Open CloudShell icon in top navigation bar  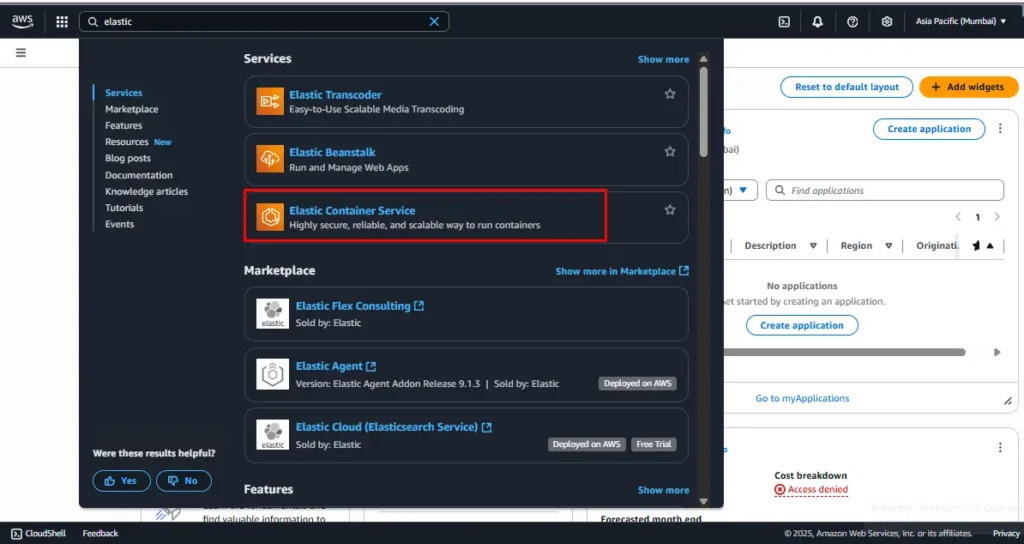click(784, 22)
